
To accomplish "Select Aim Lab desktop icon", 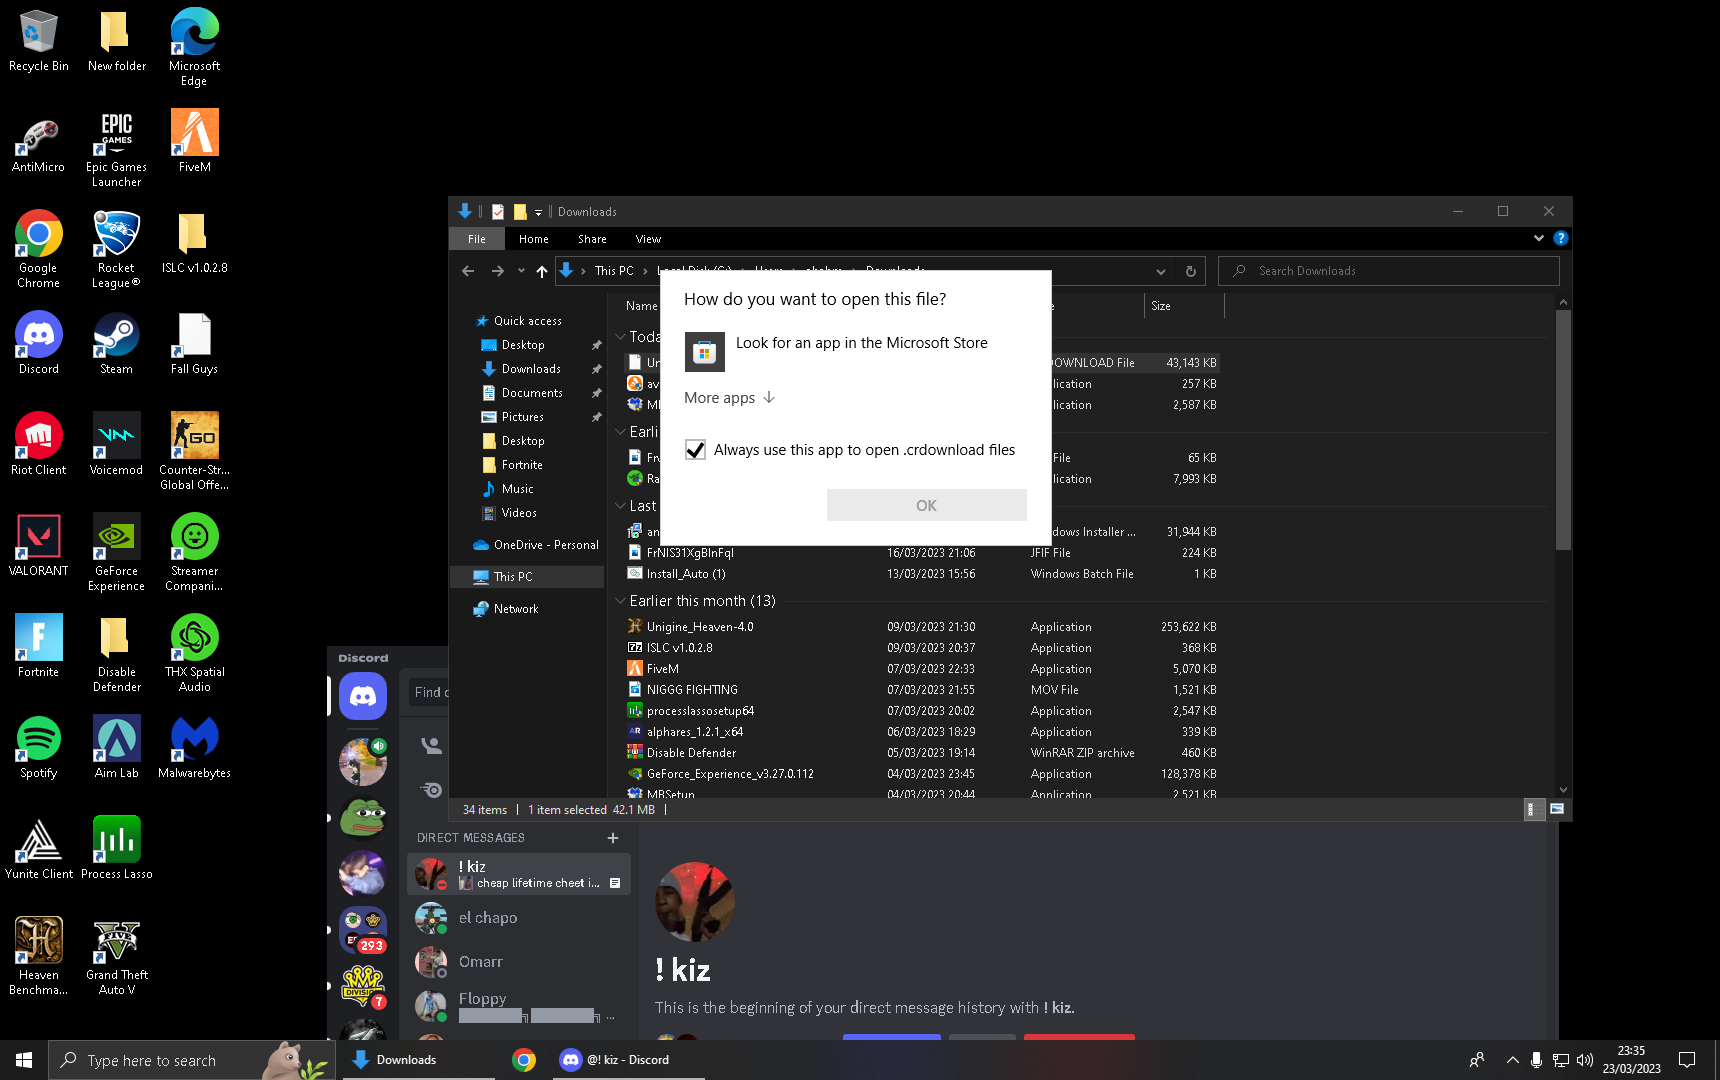I will tap(116, 748).
